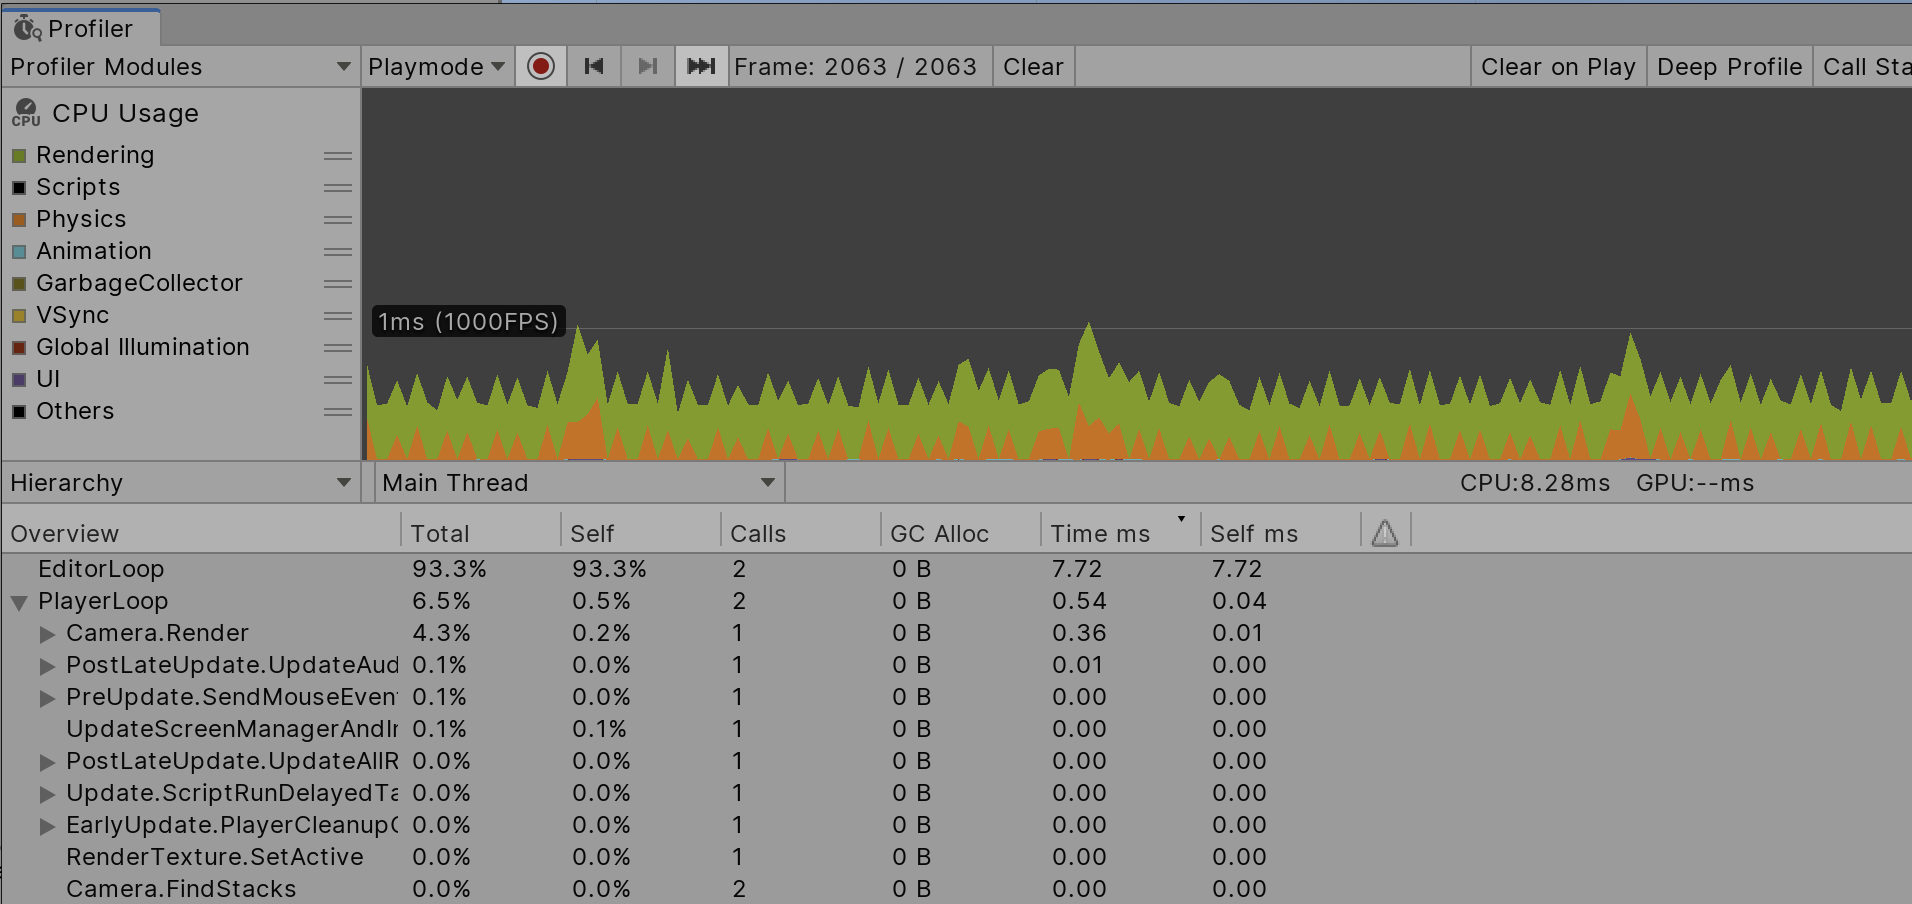1912x904 pixels.
Task: Jump to the current frame icon
Action: [700, 66]
